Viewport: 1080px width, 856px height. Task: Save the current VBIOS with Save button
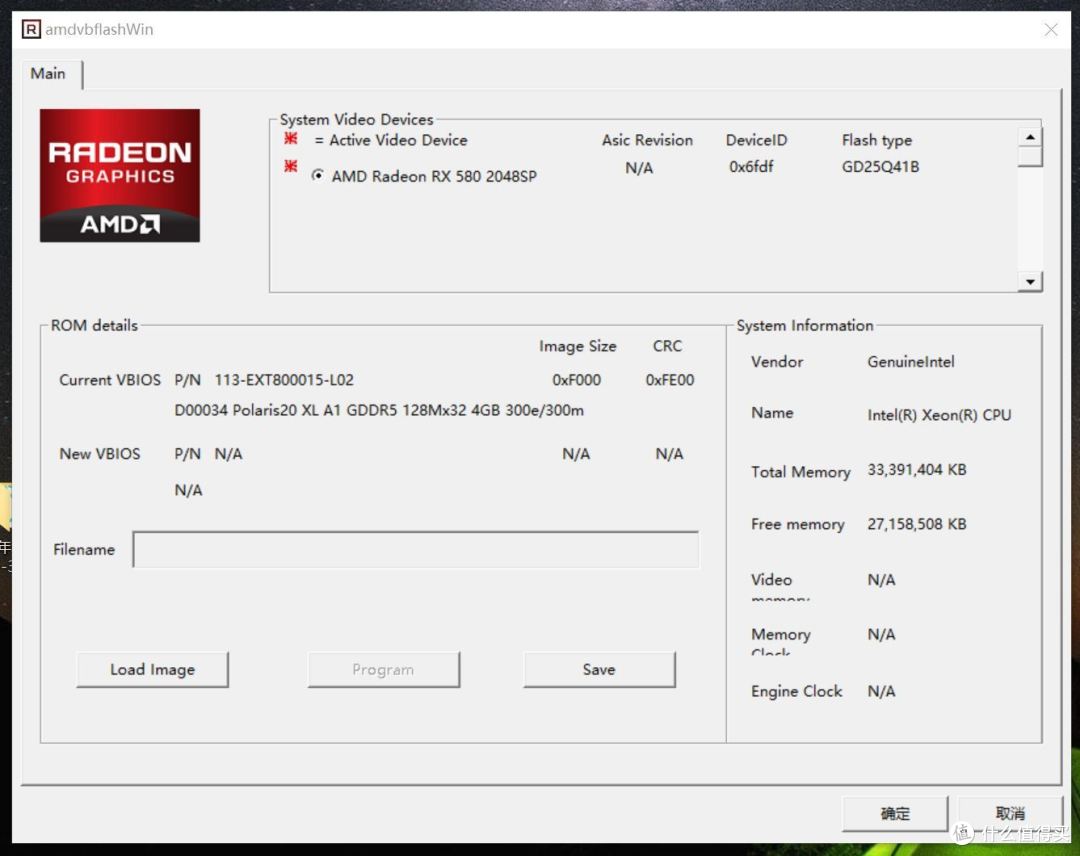(x=599, y=669)
